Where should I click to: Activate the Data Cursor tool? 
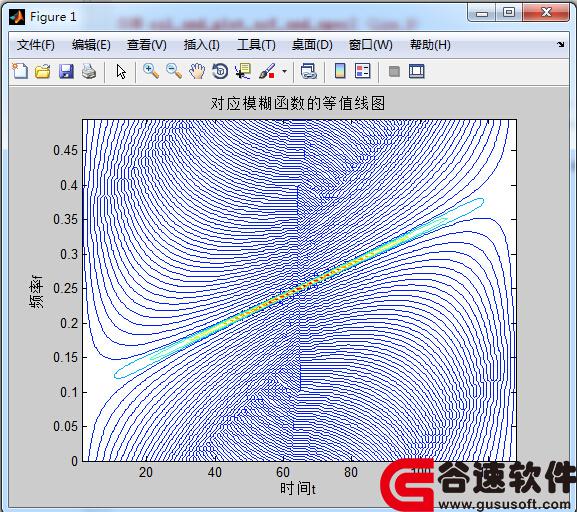243,71
